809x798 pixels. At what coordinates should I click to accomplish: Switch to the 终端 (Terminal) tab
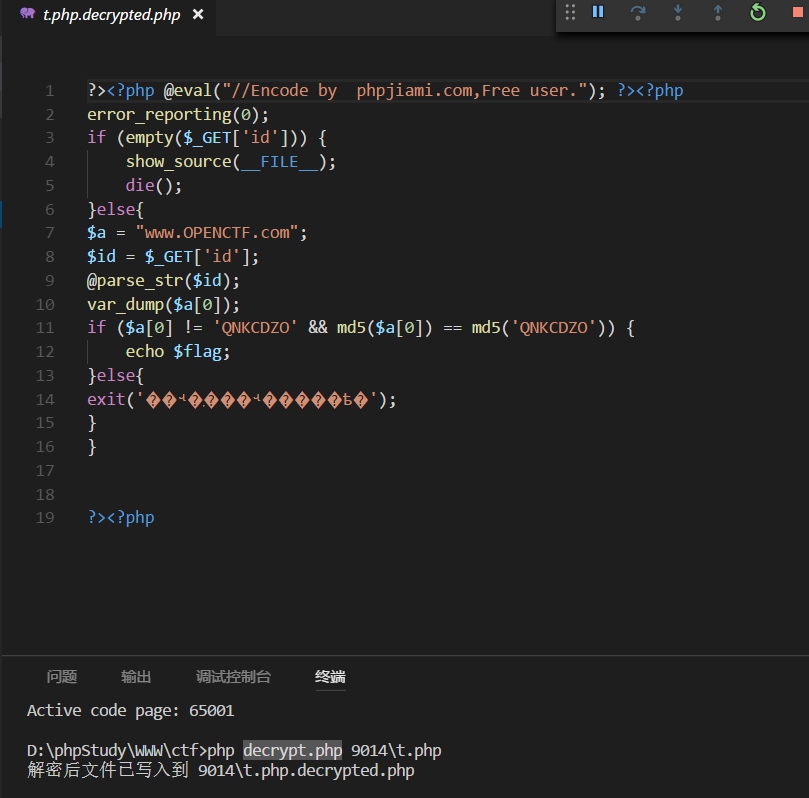[330, 676]
